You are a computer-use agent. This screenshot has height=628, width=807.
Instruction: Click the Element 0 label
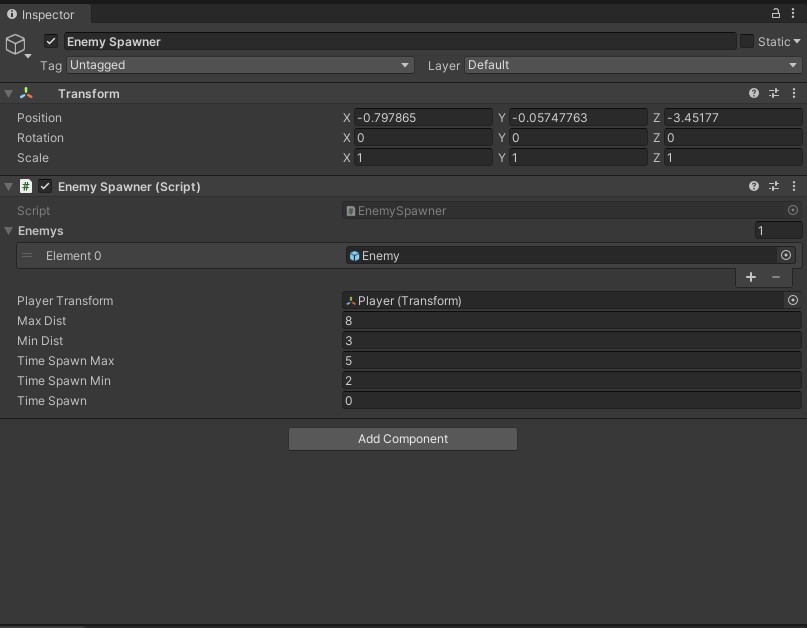73,255
